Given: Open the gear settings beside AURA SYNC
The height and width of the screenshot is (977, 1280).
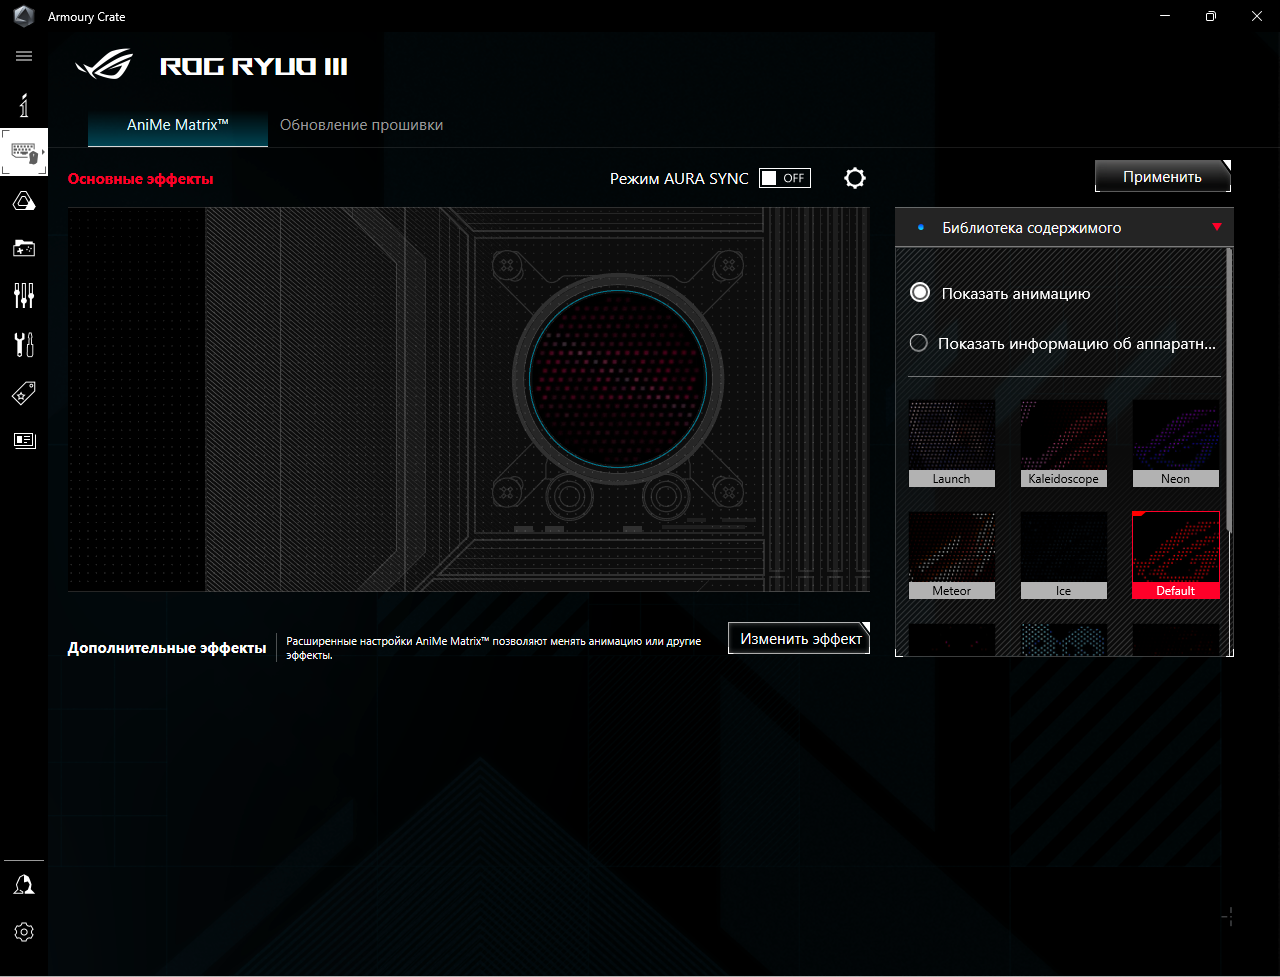Looking at the screenshot, I should tap(854, 178).
